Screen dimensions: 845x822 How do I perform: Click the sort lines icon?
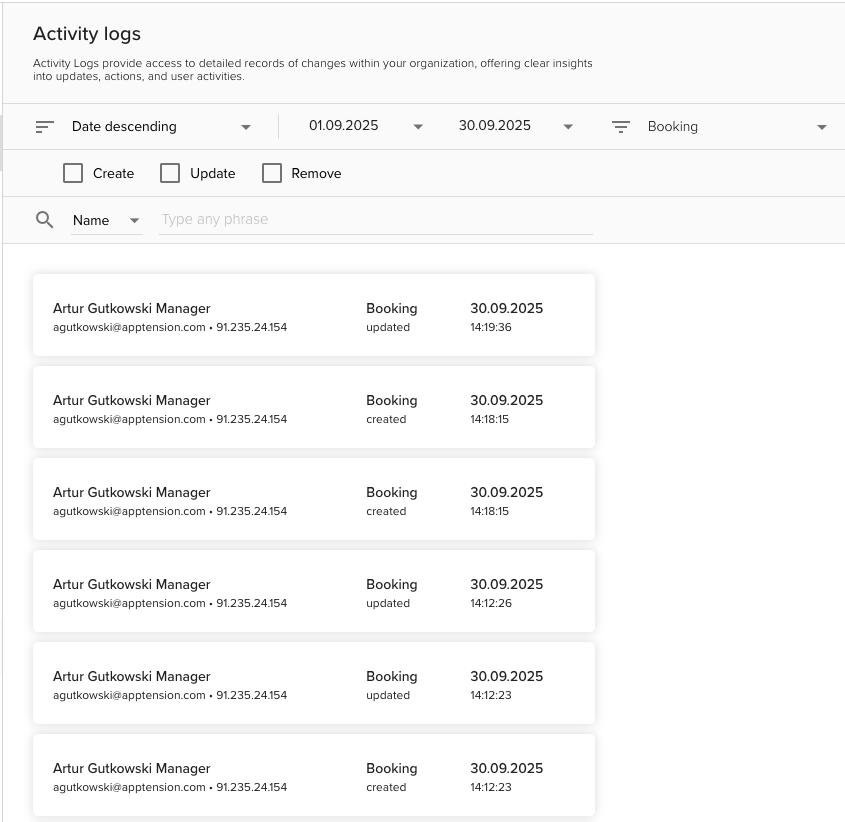click(44, 127)
